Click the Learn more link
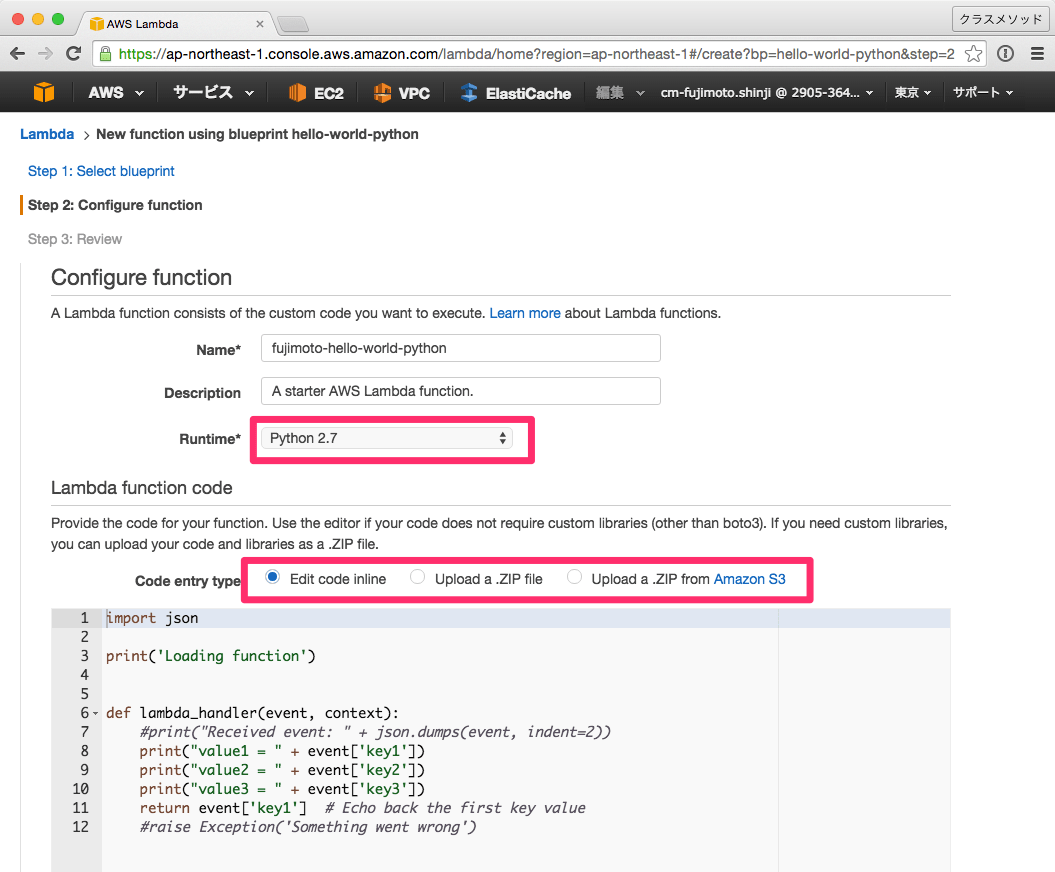 (x=525, y=313)
